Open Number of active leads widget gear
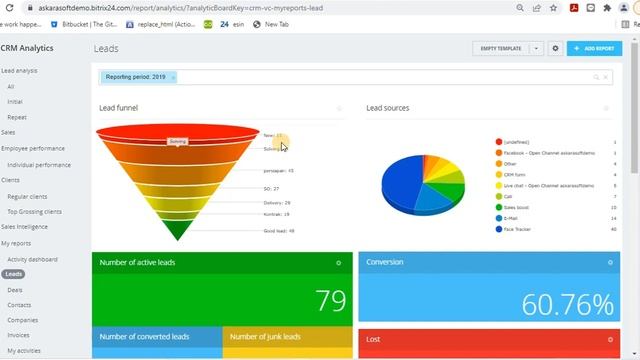 [338, 263]
